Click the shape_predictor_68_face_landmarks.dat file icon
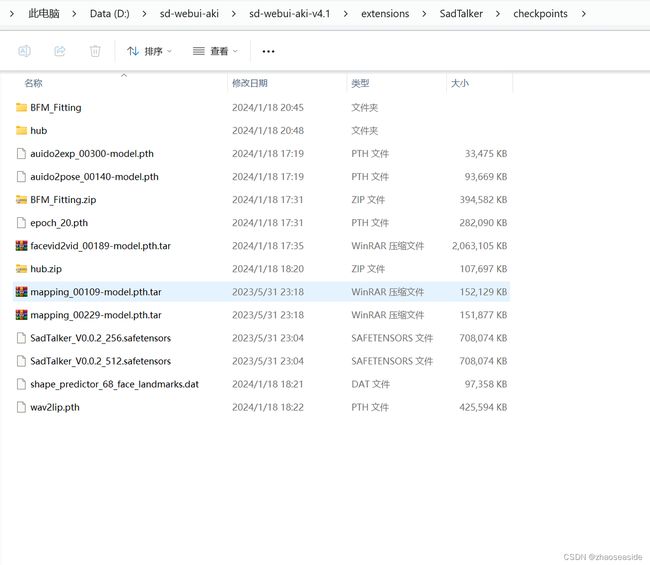Image resolution: width=650 pixels, height=565 pixels. click(21, 384)
